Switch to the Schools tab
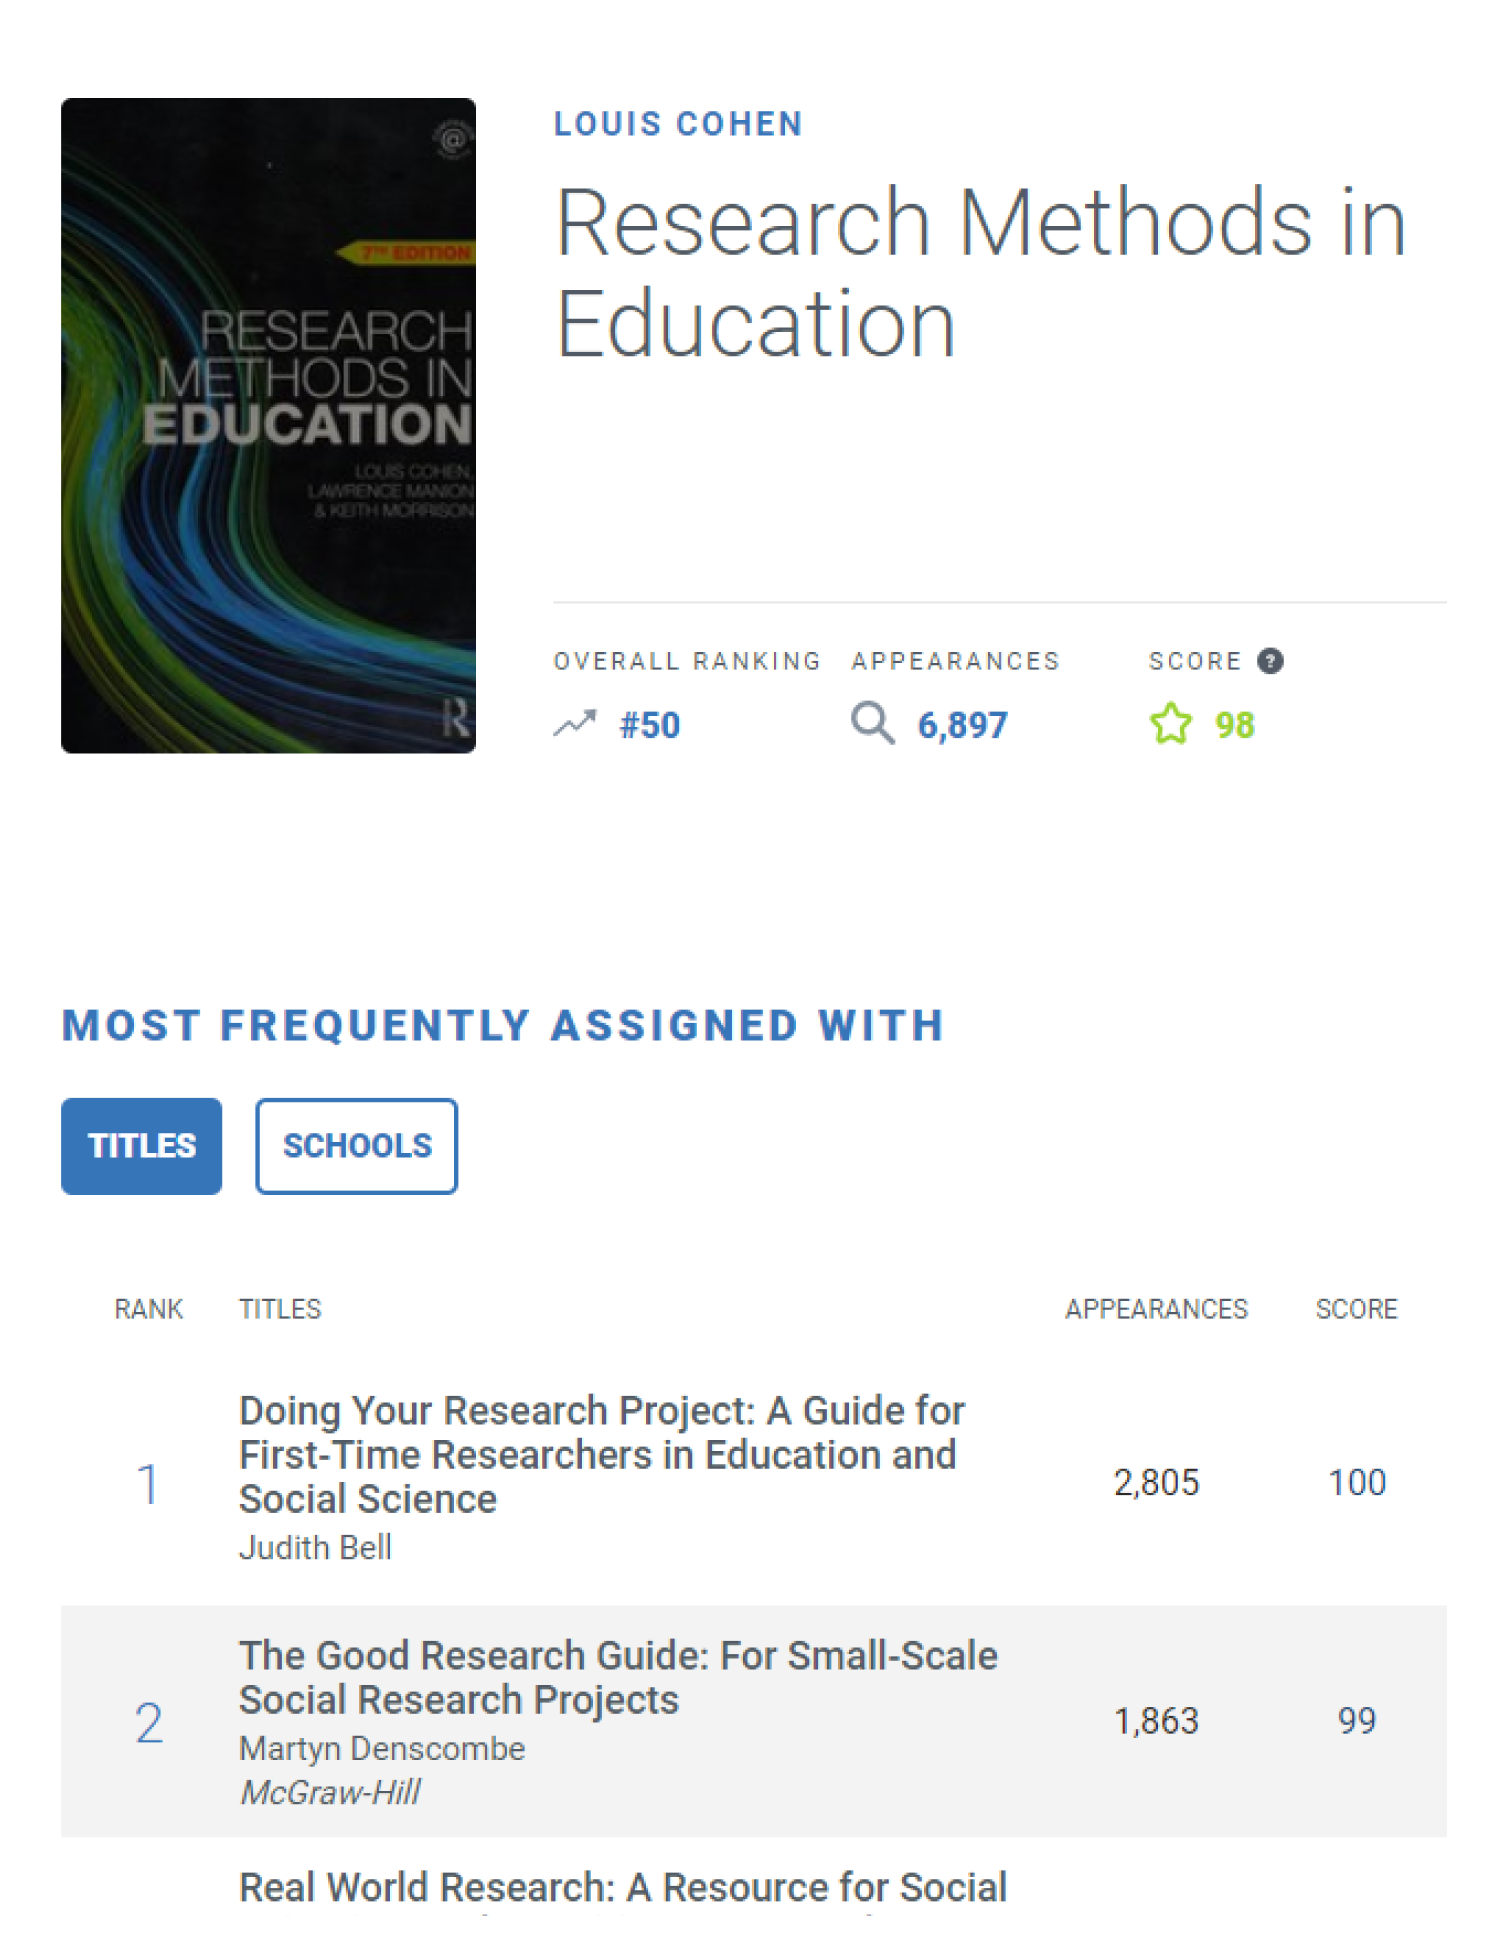This screenshot has width=1500, height=1951. [357, 1146]
